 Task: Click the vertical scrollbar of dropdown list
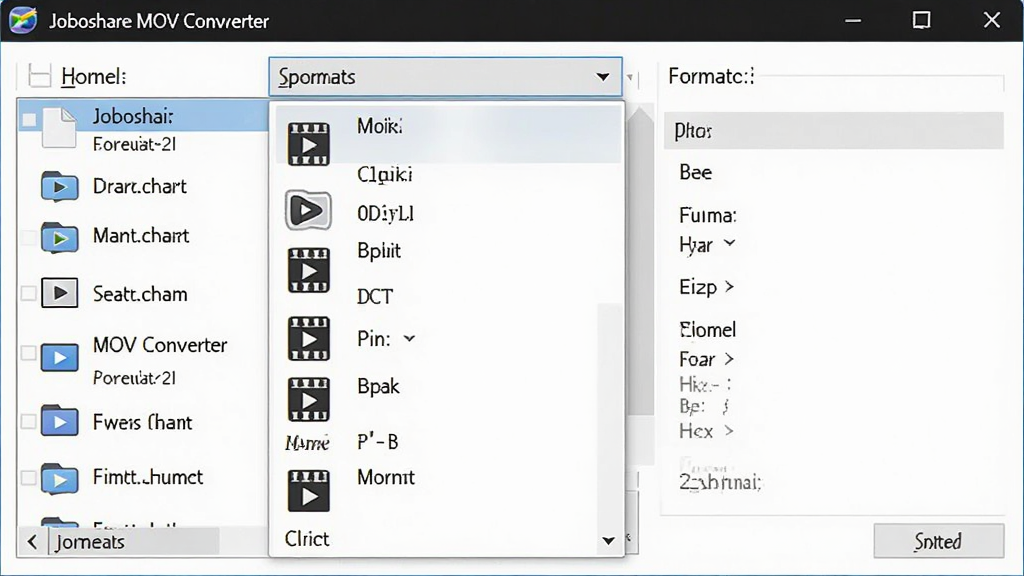click(609, 418)
